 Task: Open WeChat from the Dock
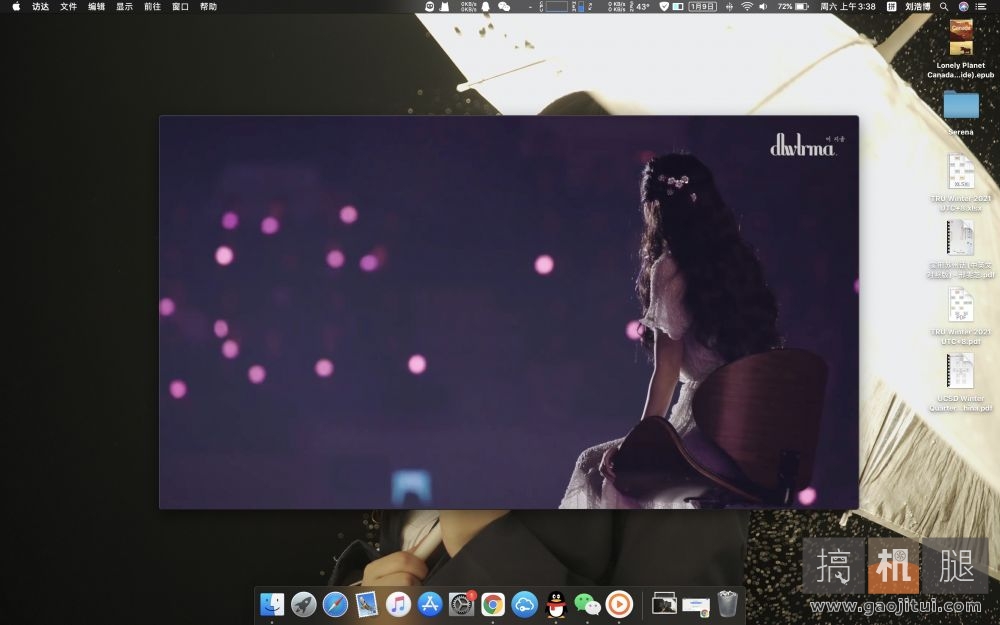point(587,604)
